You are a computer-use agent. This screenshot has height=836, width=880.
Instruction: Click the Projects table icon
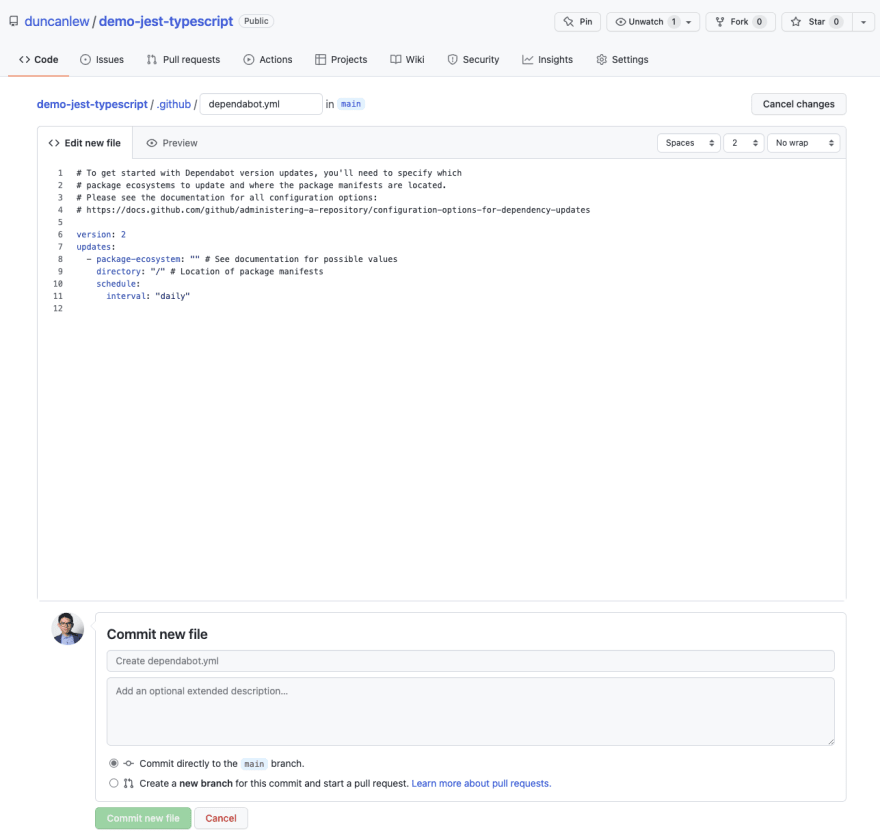(320, 59)
